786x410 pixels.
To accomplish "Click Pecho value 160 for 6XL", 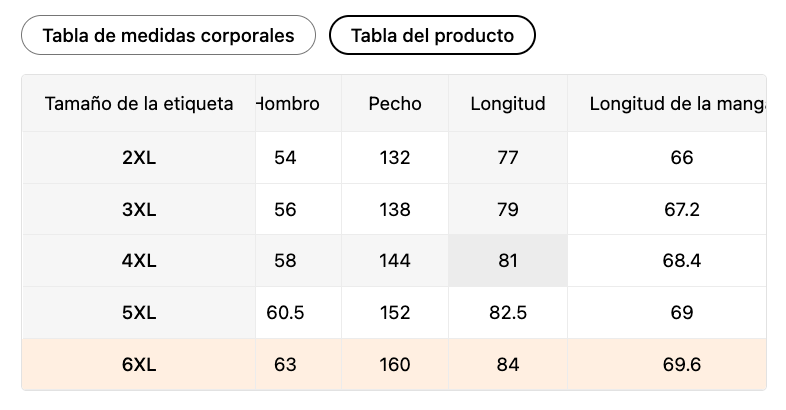I will 395,365.
